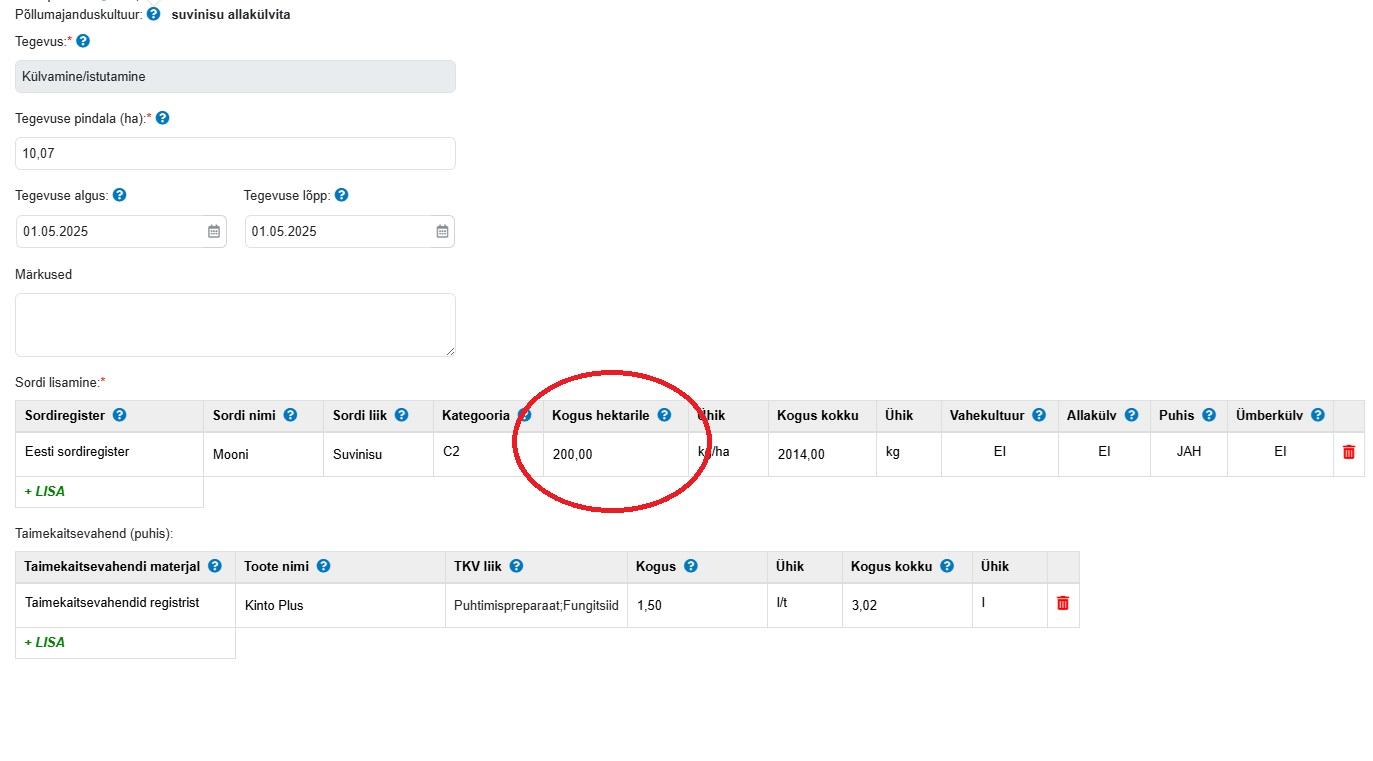Delete the Mooni variety row
This screenshot has width=1373, height=761.
pos(1348,452)
